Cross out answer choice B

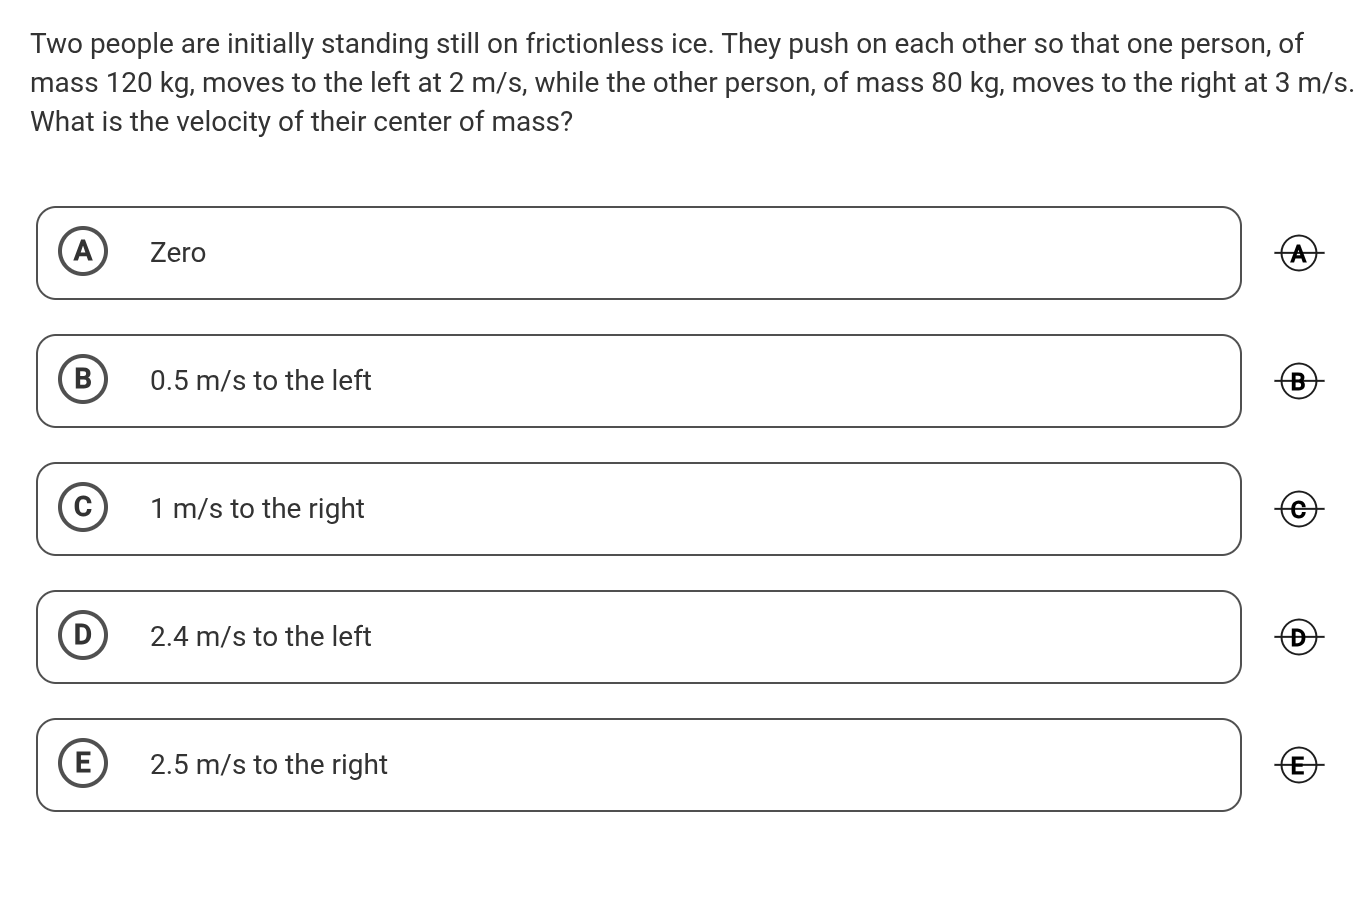click(x=1298, y=381)
